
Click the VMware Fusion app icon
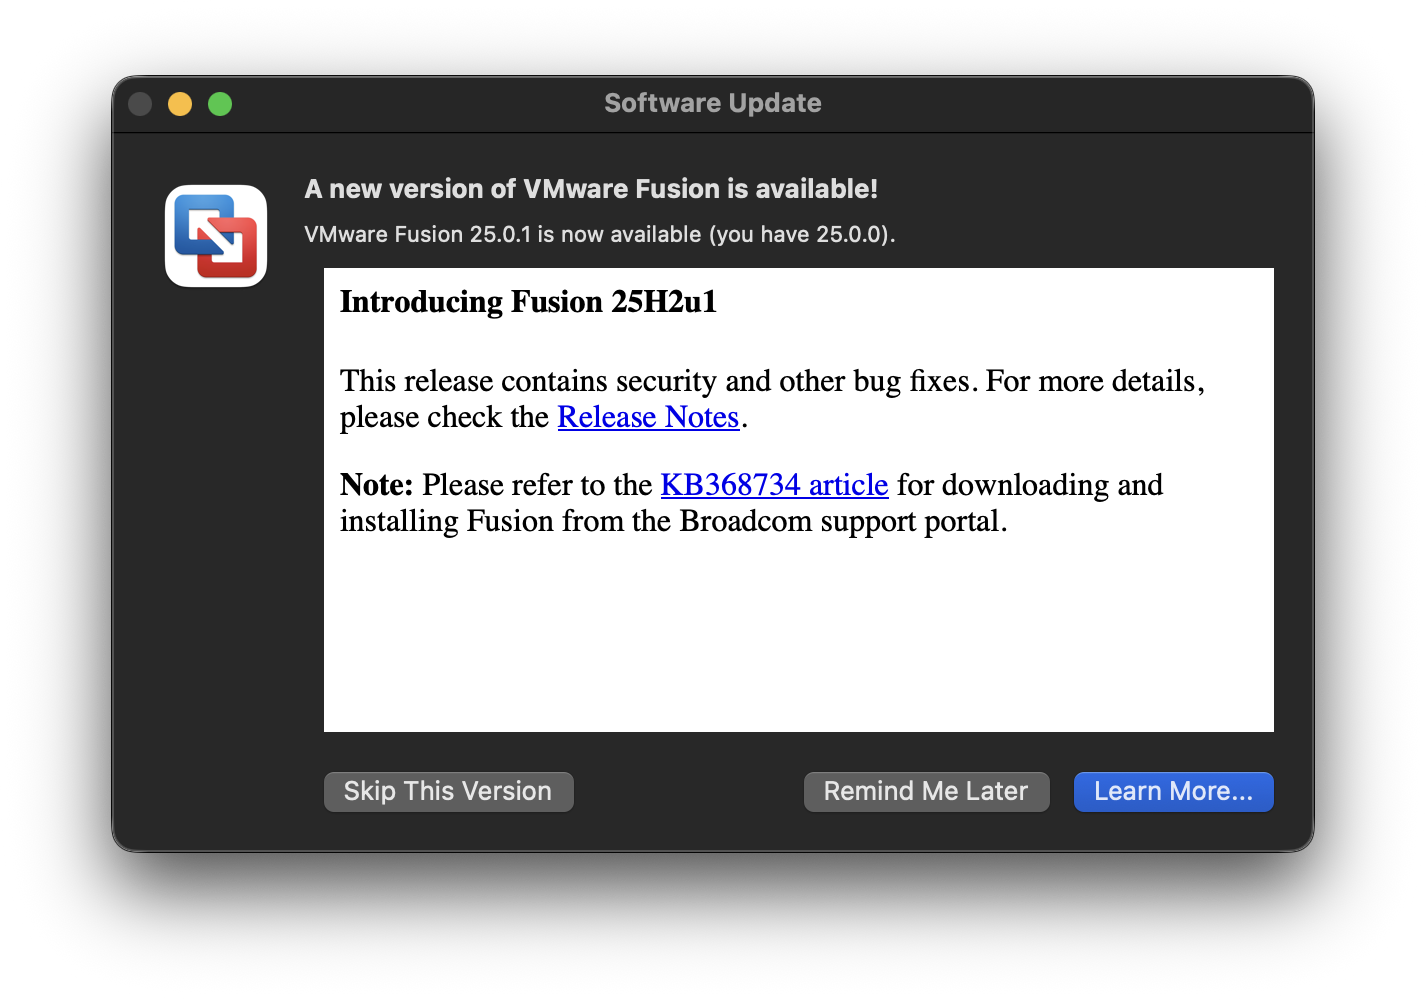216,236
